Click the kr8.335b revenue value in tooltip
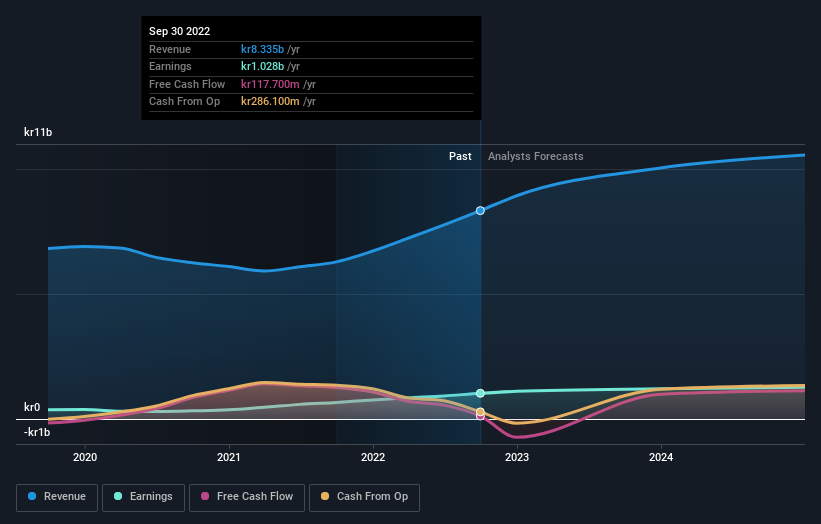 [x=262, y=49]
